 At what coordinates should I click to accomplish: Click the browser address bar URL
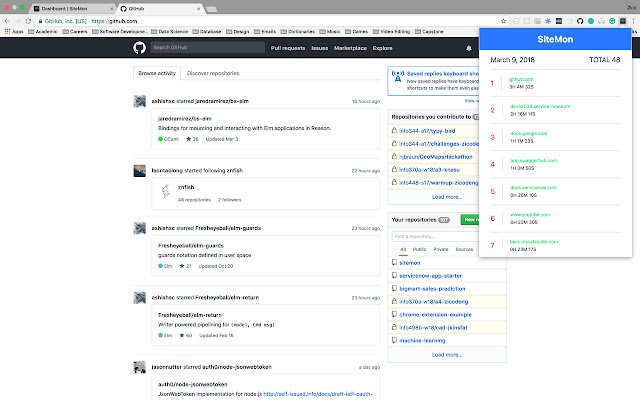point(114,21)
